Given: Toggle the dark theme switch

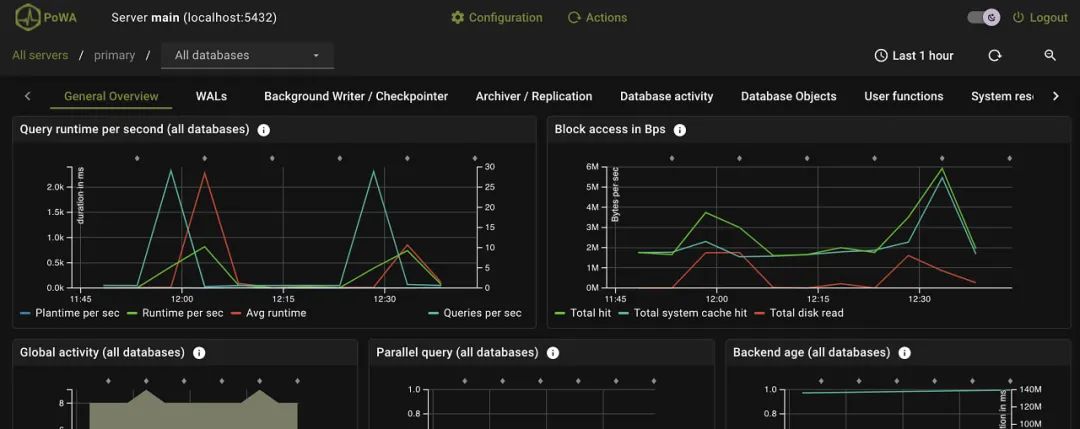Looking at the screenshot, I should point(984,18).
